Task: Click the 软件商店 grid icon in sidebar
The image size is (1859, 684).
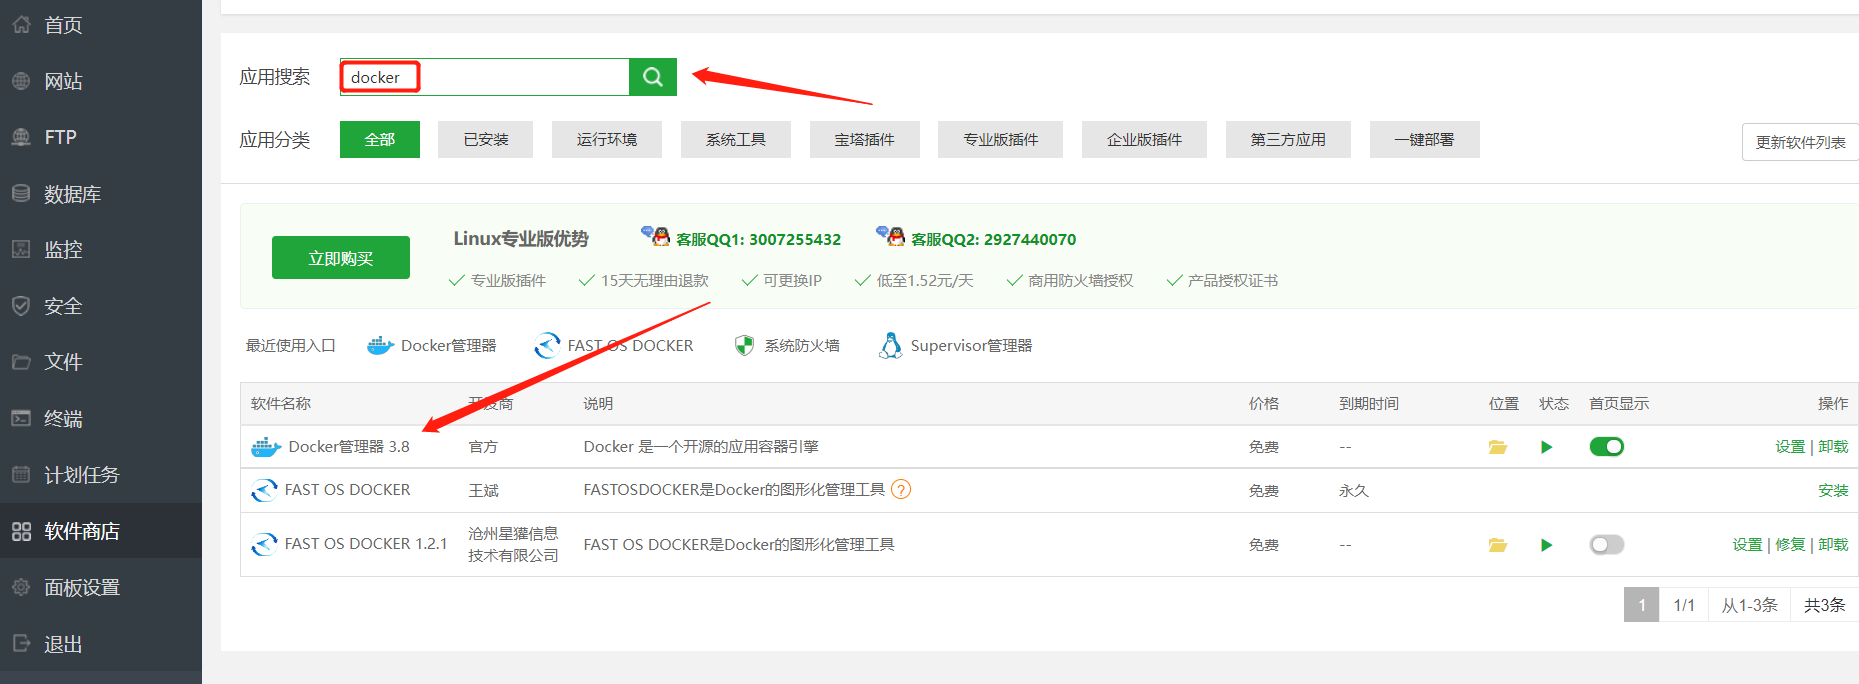Action: click(x=21, y=531)
